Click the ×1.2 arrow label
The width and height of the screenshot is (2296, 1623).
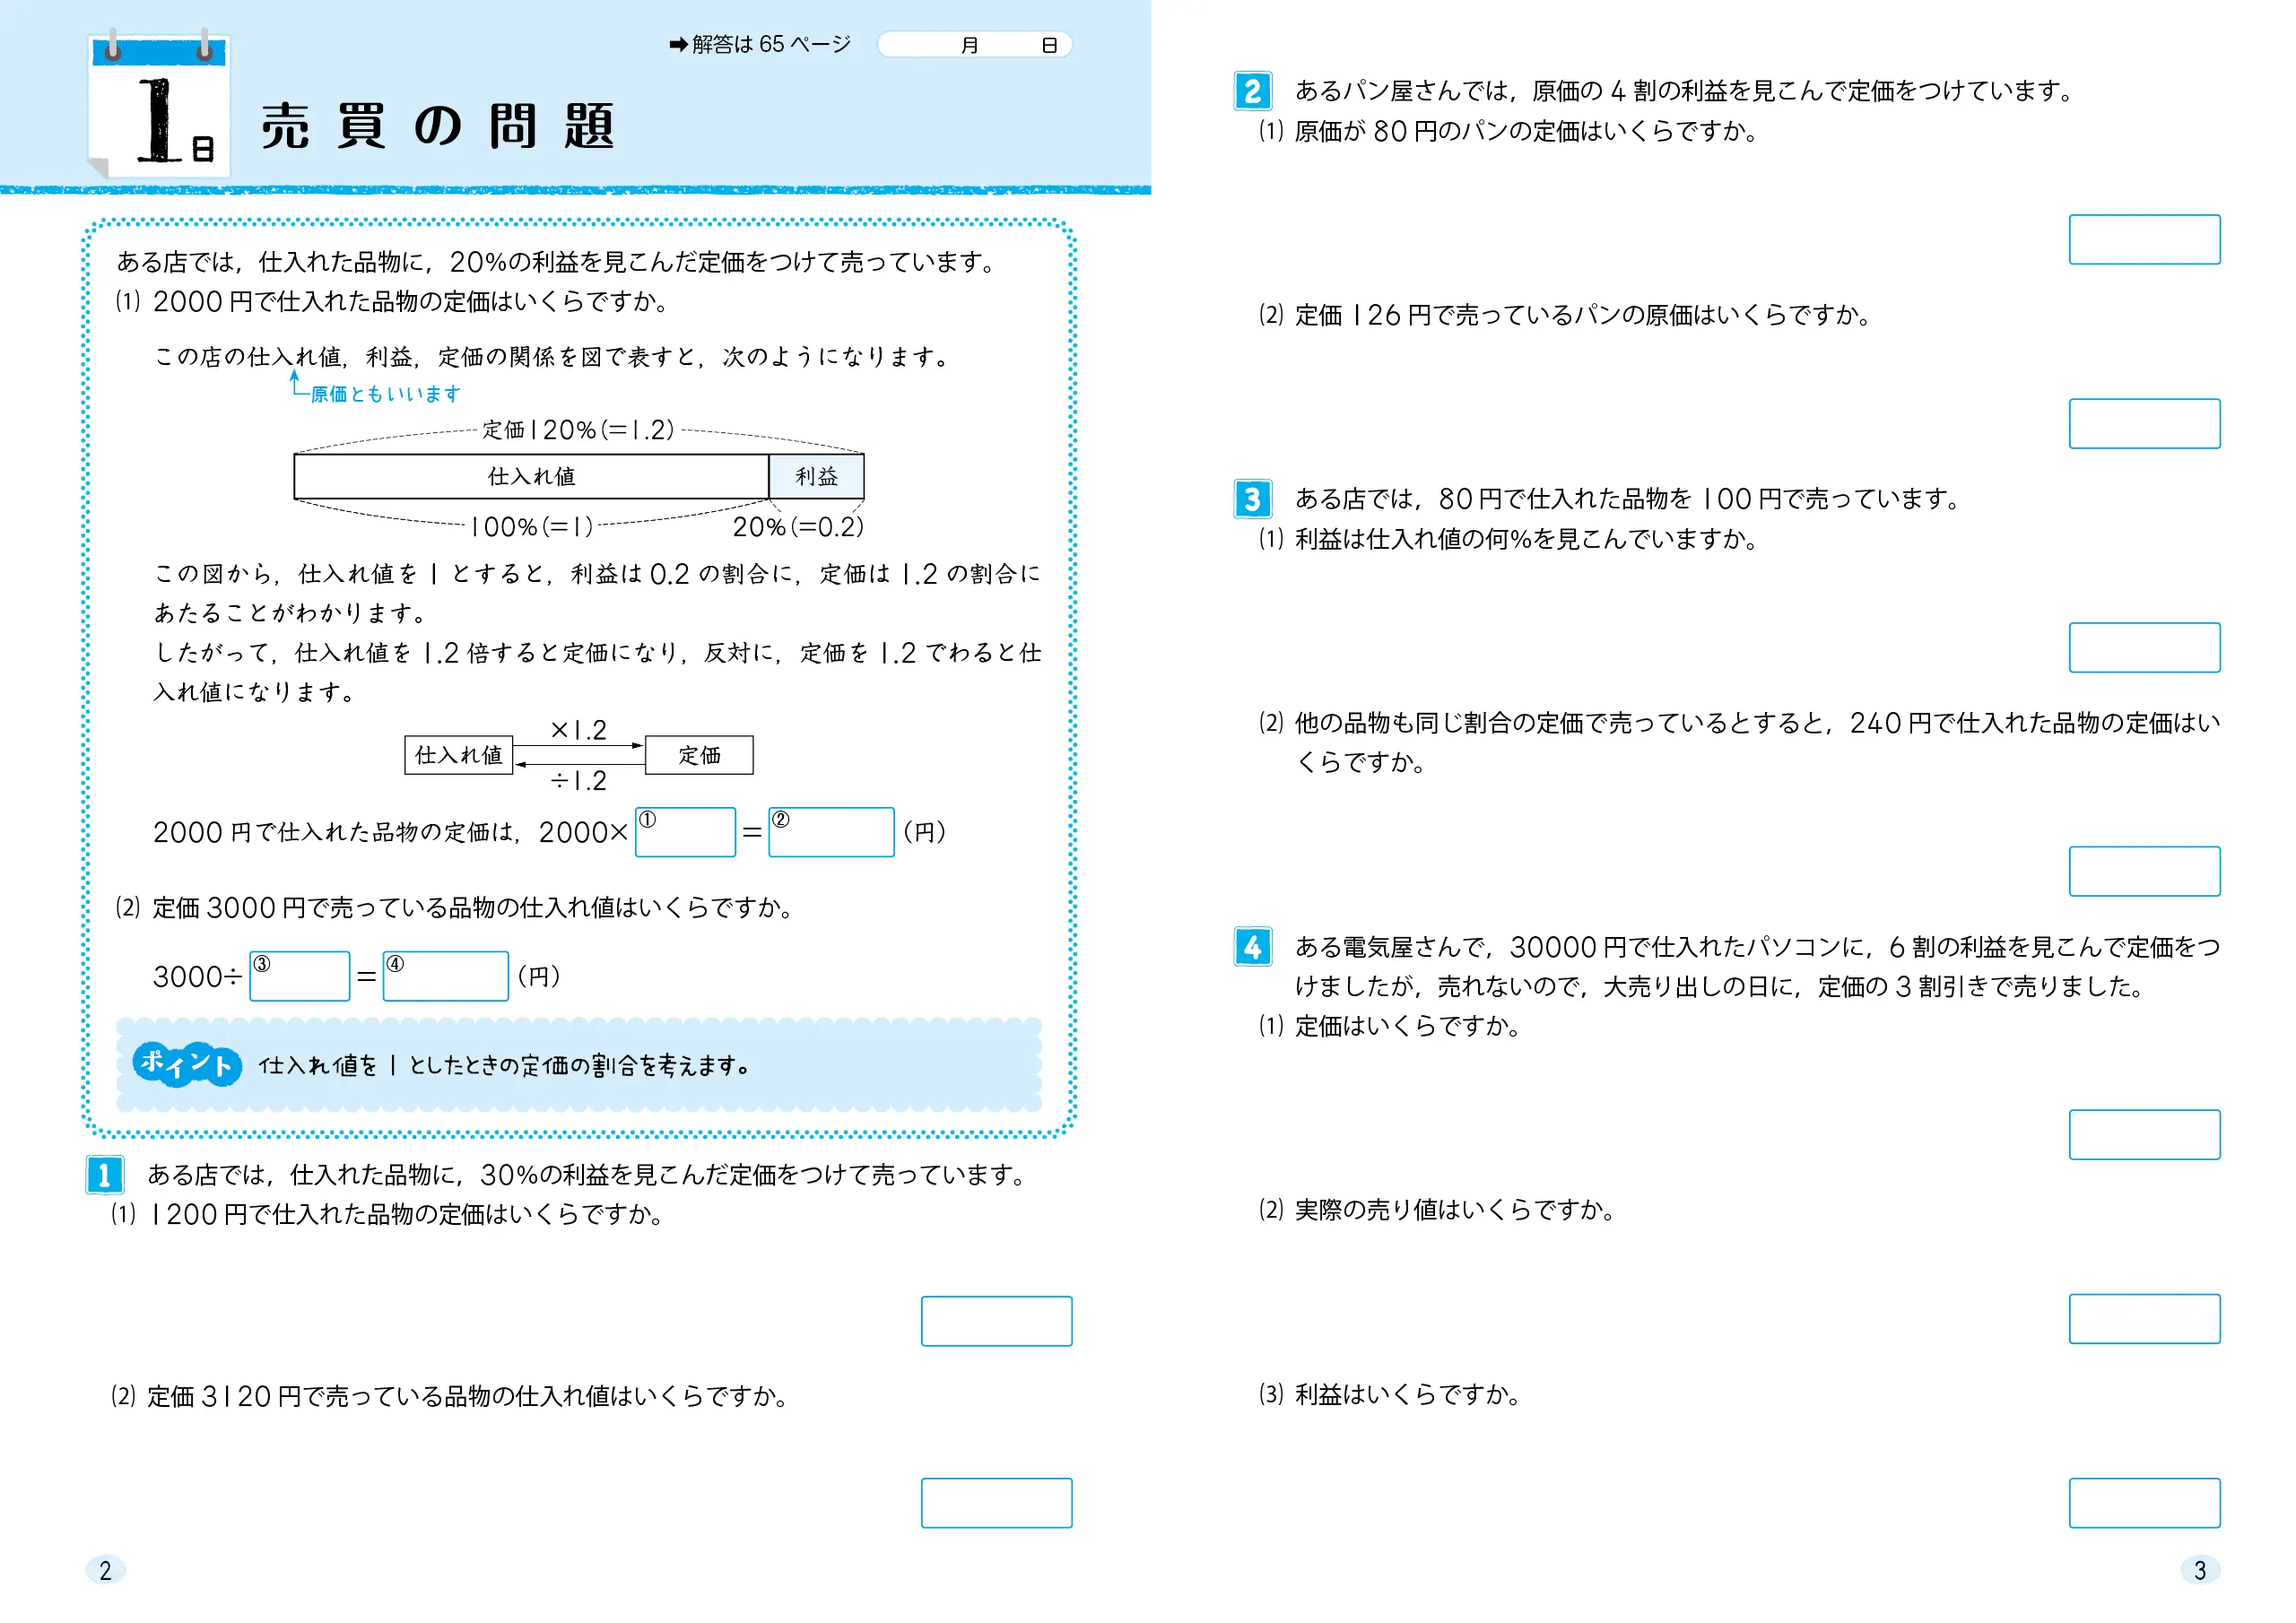[579, 730]
